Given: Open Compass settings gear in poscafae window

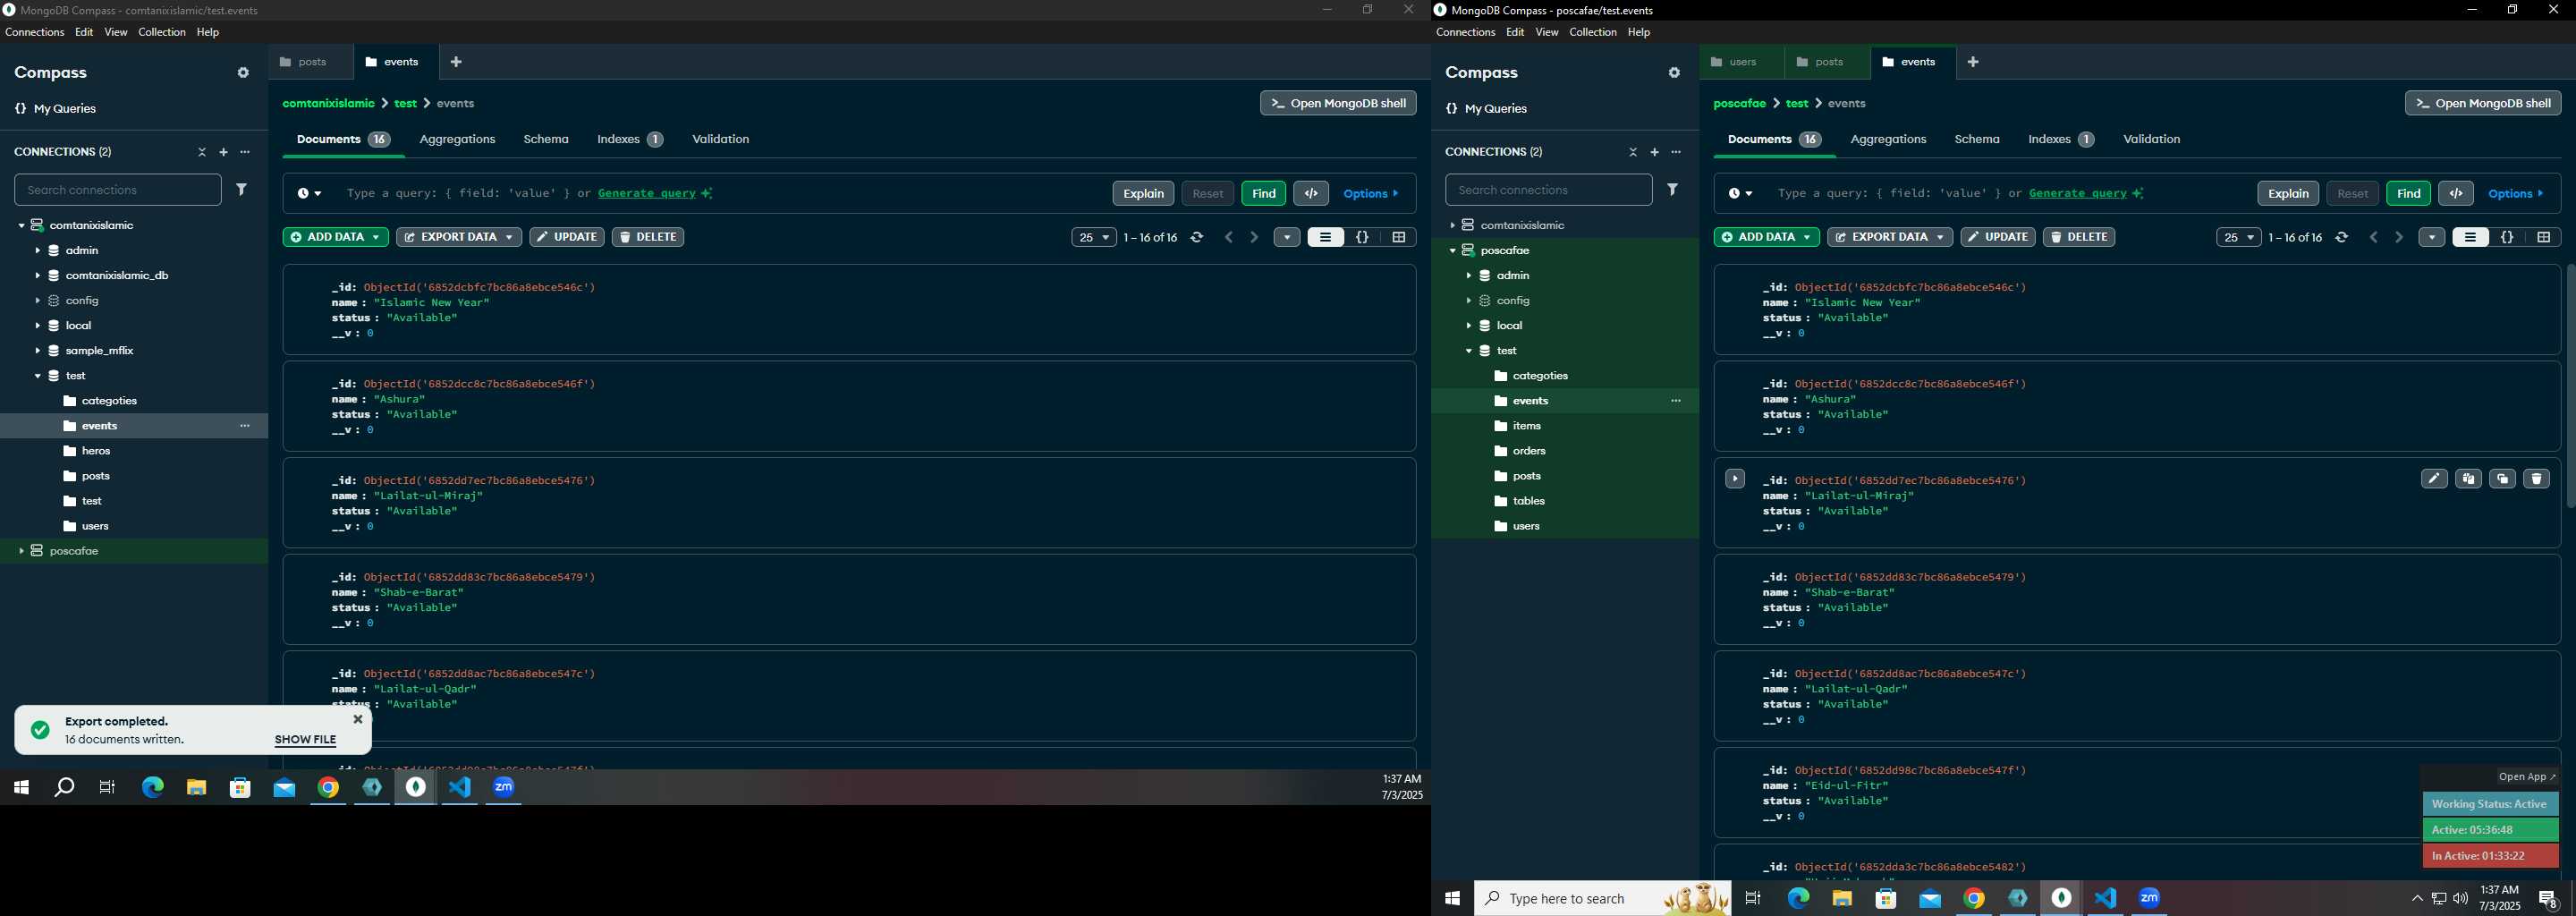Looking at the screenshot, I should pyautogui.click(x=1674, y=73).
